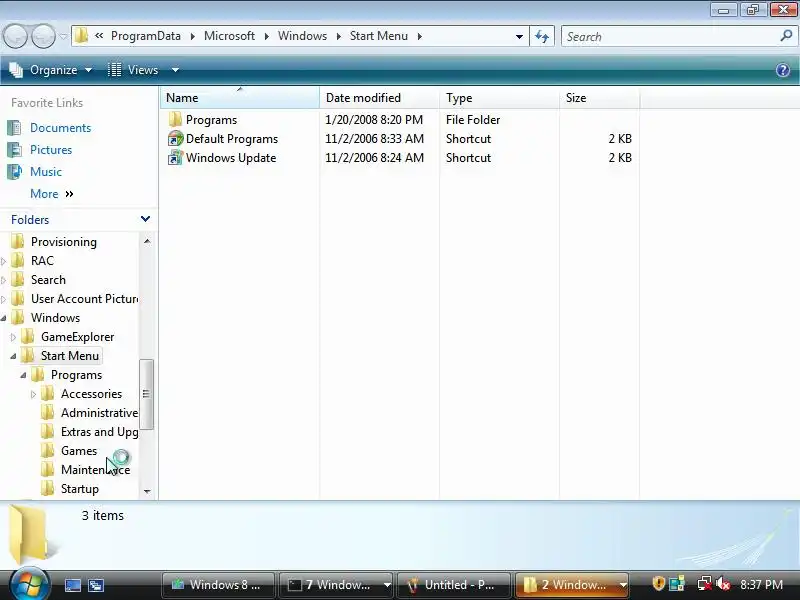
Task: Click the Forward navigation arrow button
Action: click(44, 36)
